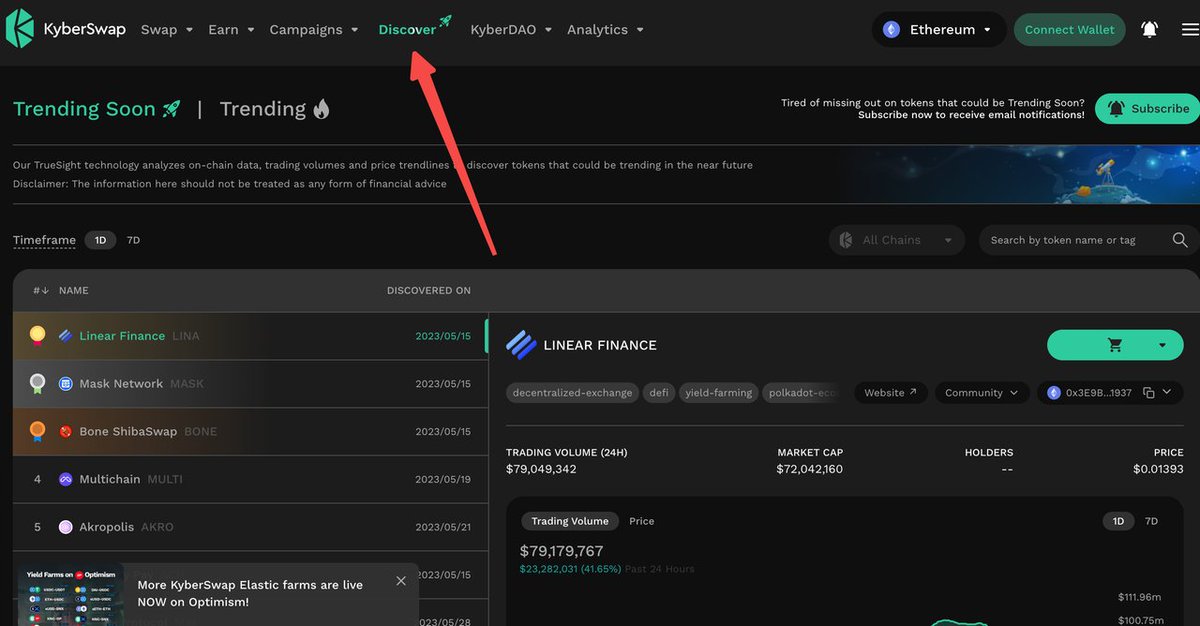Open the Campaigns dropdown menu

point(314,30)
